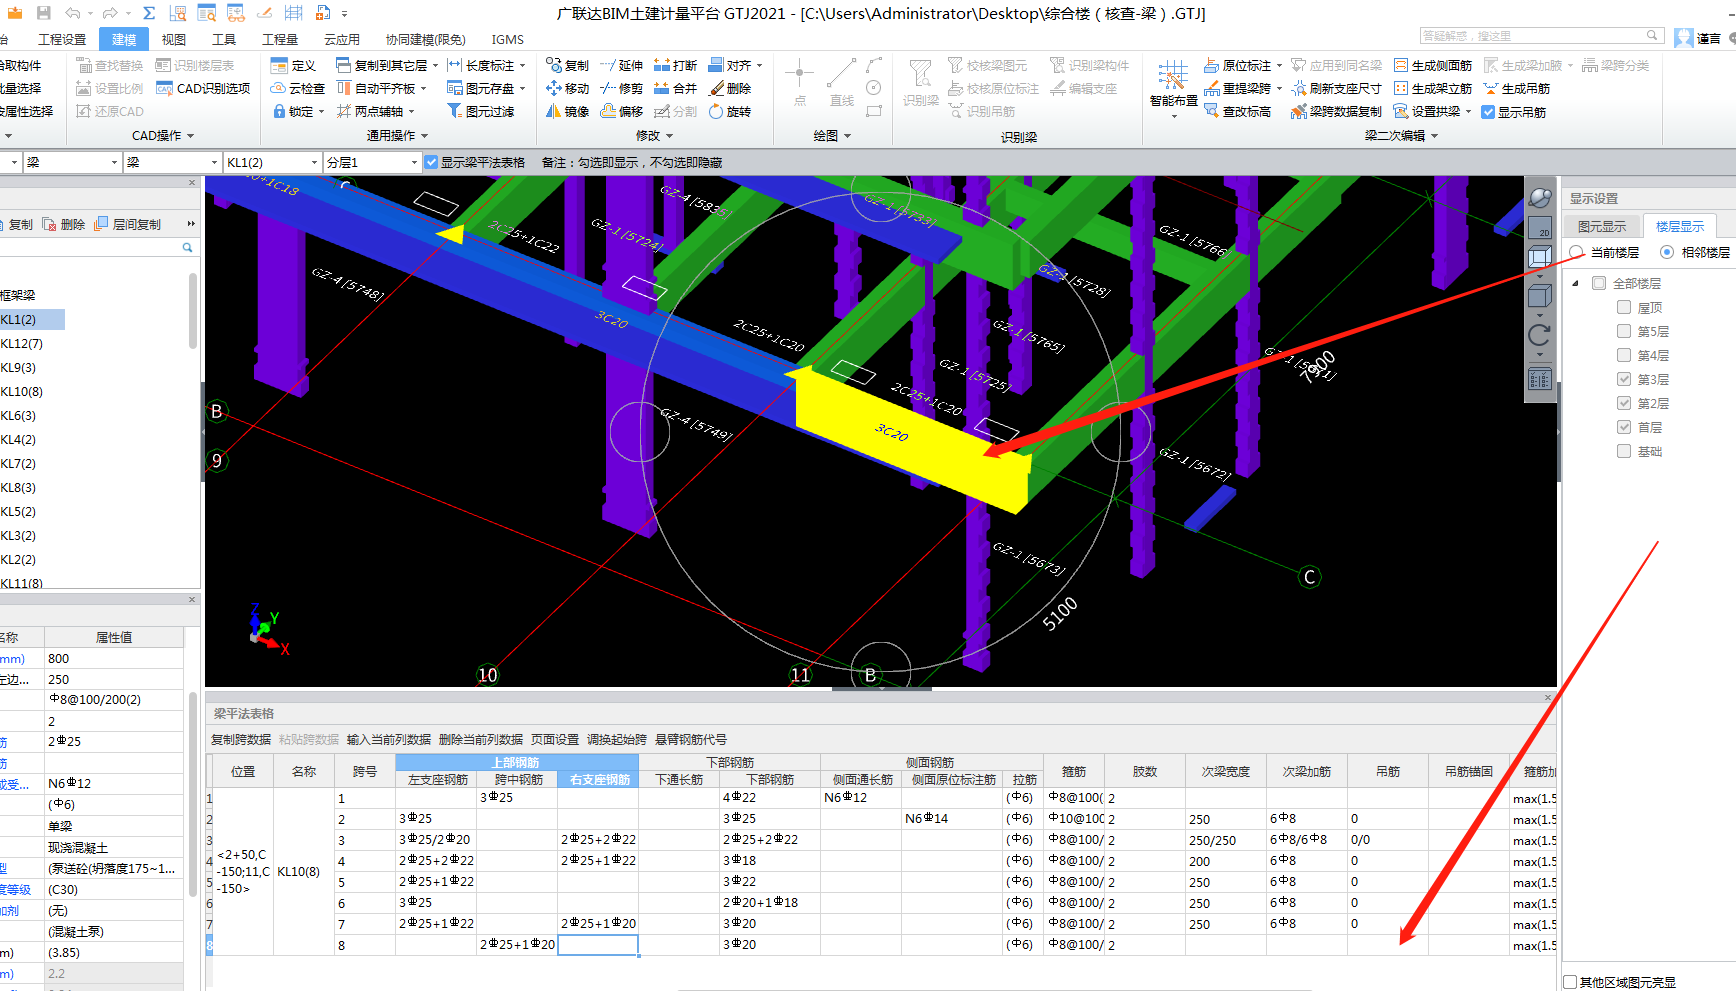Collapse the 全部楼层 tree node
This screenshot has height=991, width=1736.
pyautogui.click(x=1576, y=283)
